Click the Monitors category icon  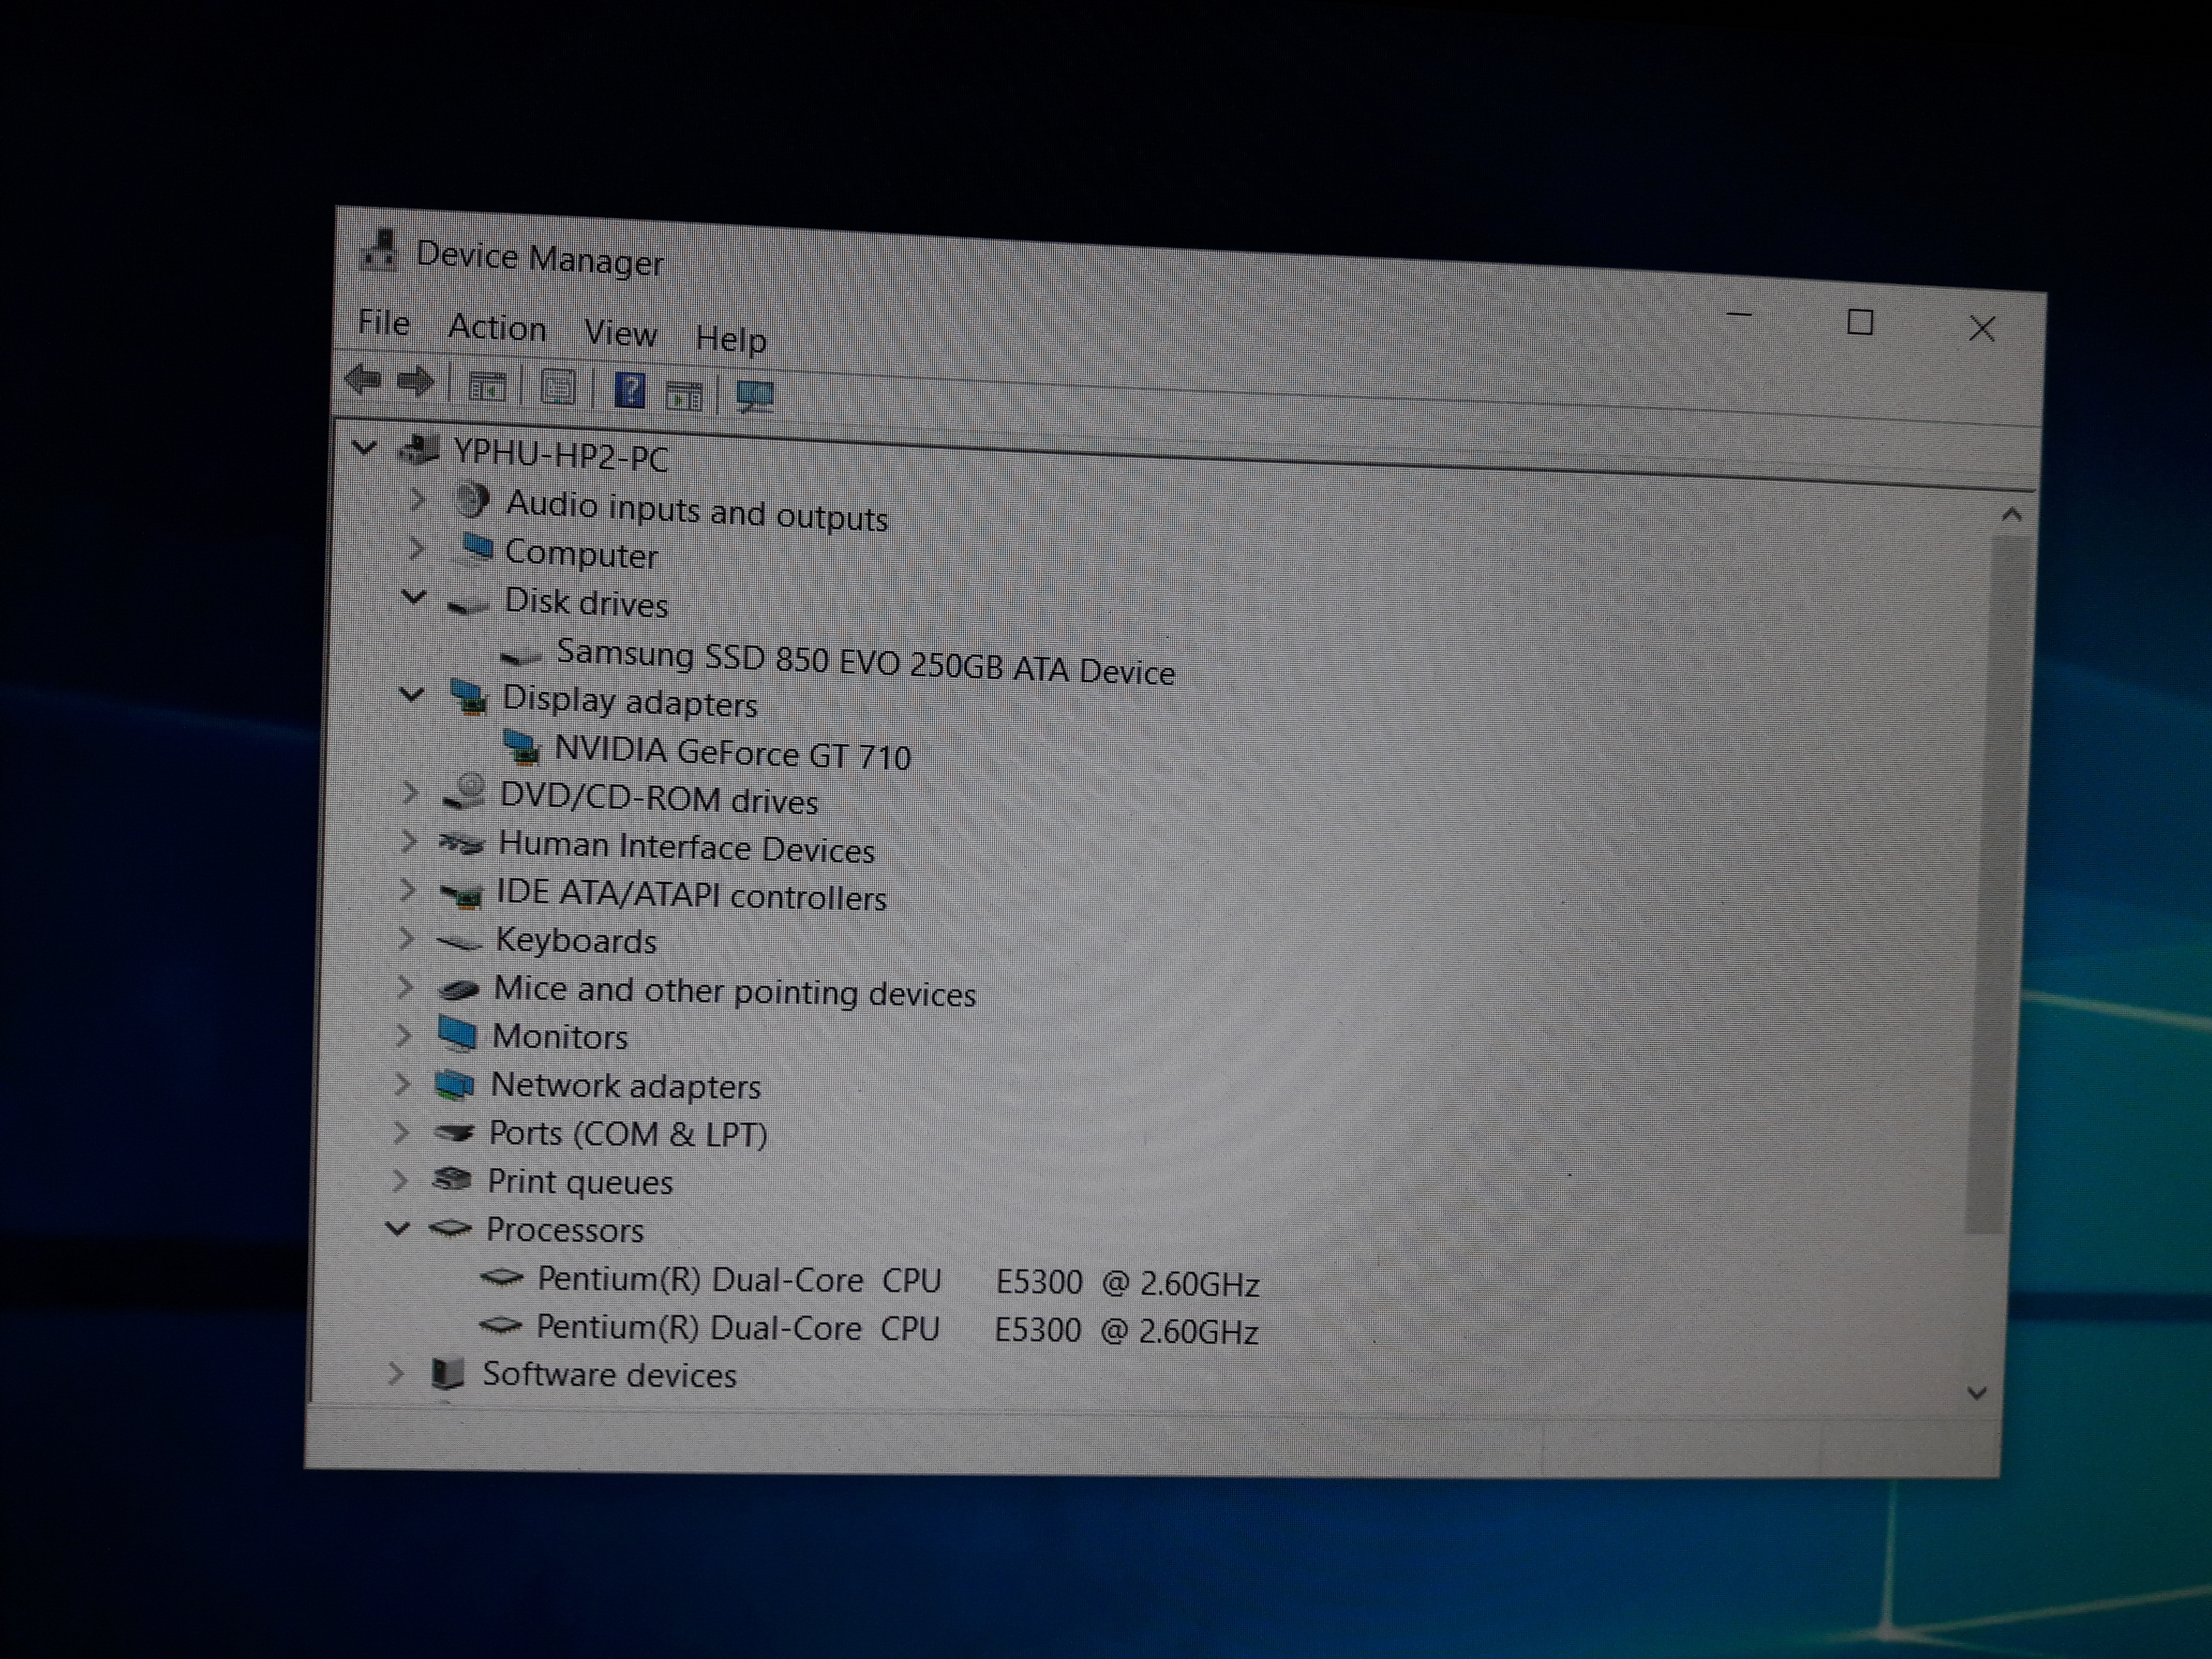(457, 1034)
